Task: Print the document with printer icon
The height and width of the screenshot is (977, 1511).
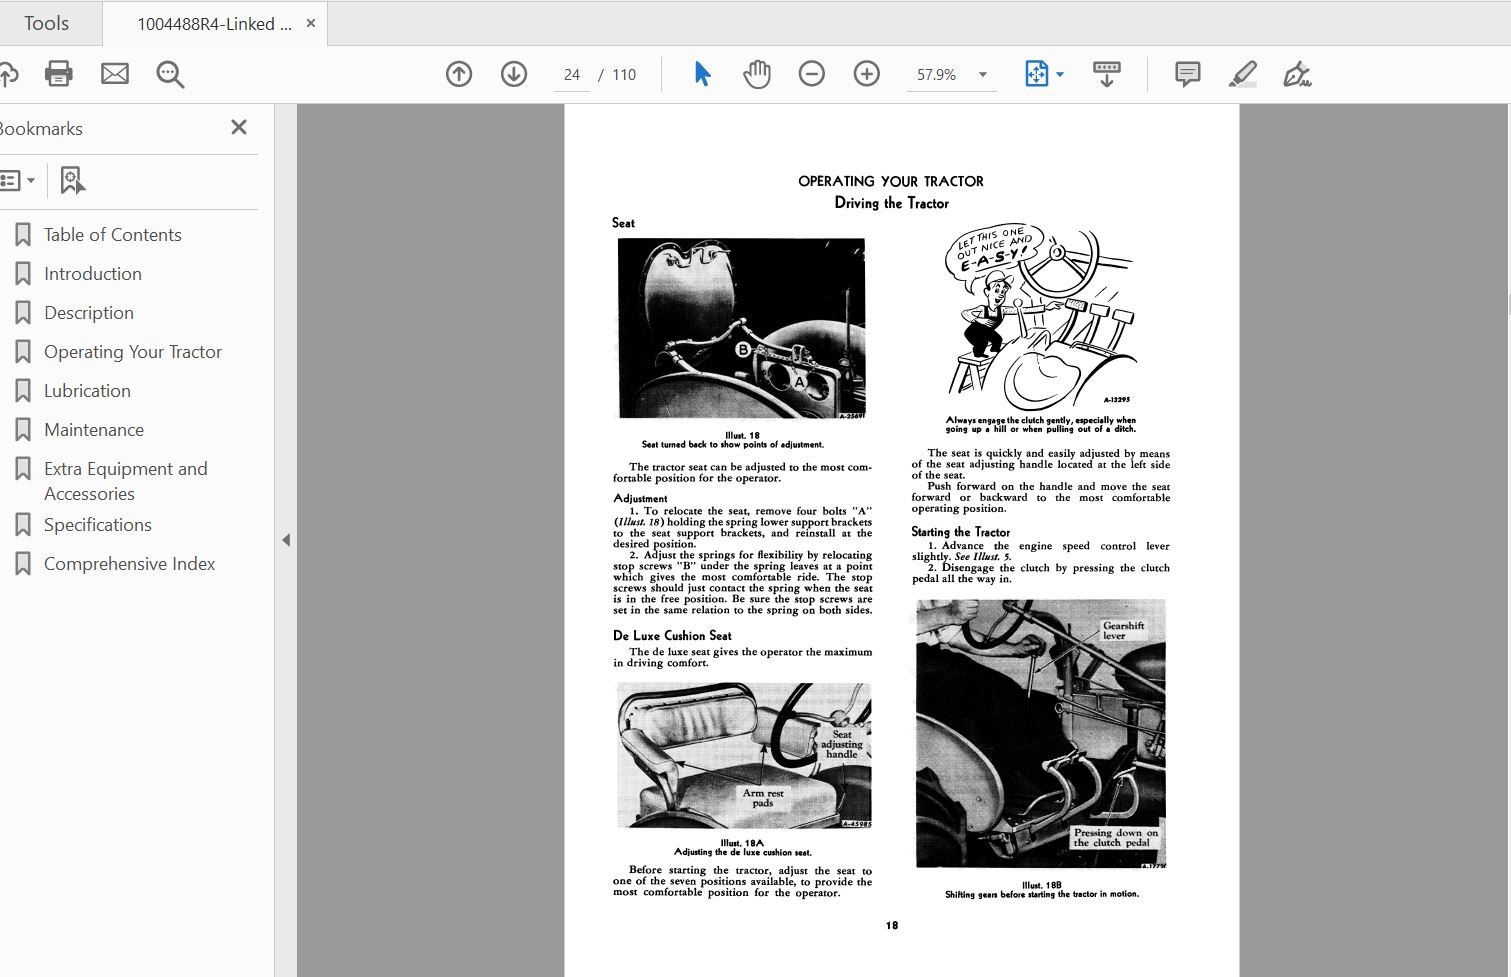Action: point(59,74)
